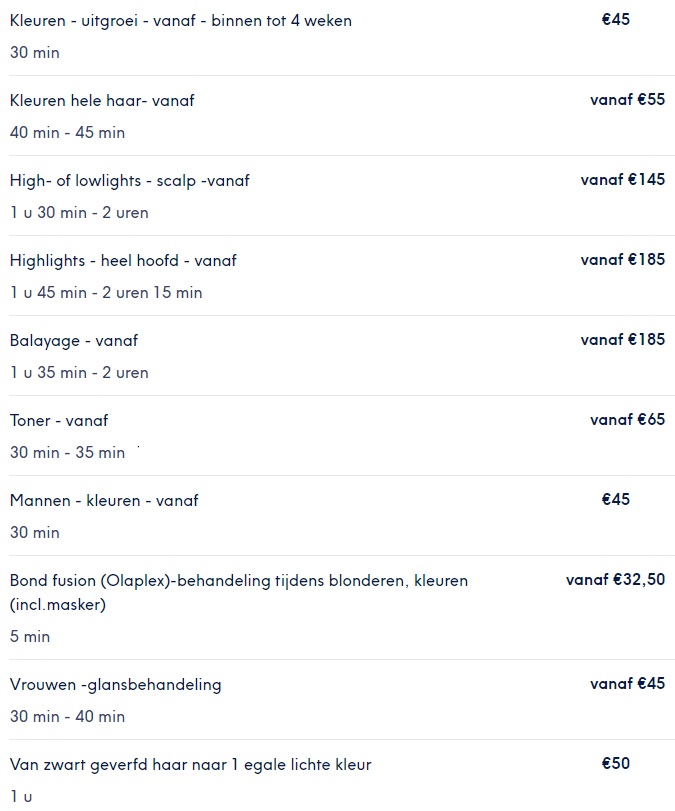Select the Toner service
Image resolution: width=675 pixels, height=811 pixels.
point(341,436)
